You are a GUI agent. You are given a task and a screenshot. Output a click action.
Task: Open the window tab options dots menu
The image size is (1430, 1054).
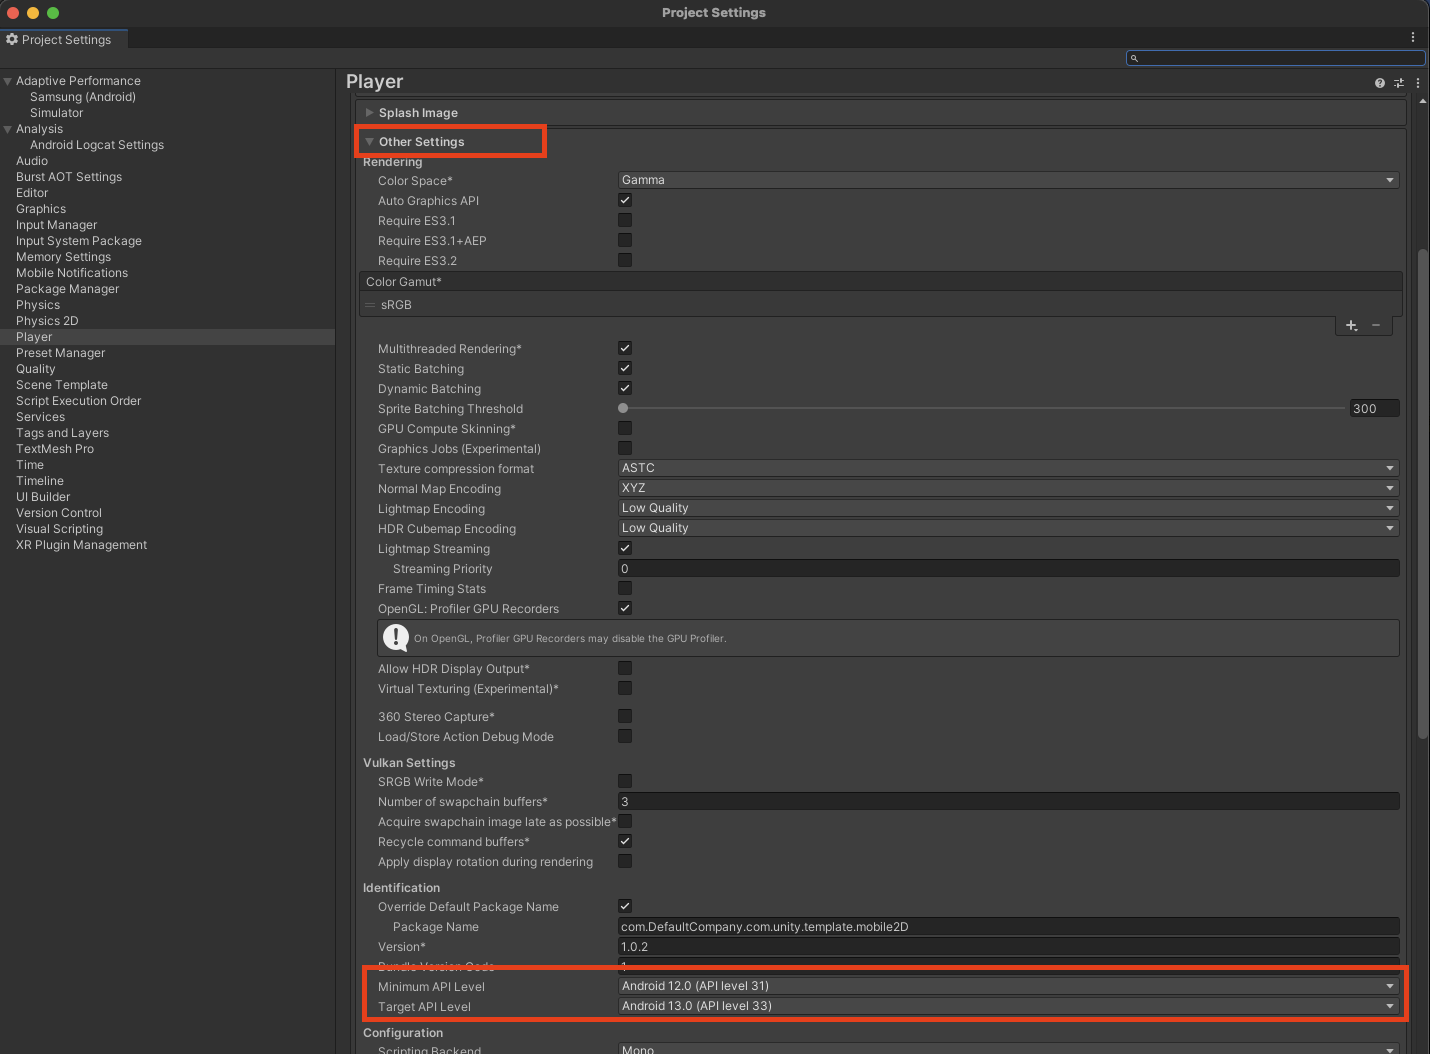pyautogui.click(x=1413, y=37)
